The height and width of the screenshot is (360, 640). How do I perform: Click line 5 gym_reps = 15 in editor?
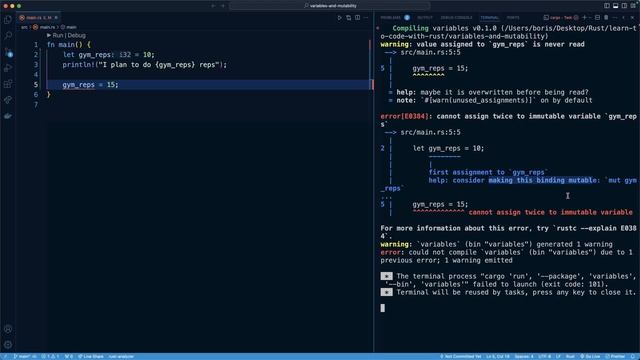pyautogui.click(x=90, y=84)
